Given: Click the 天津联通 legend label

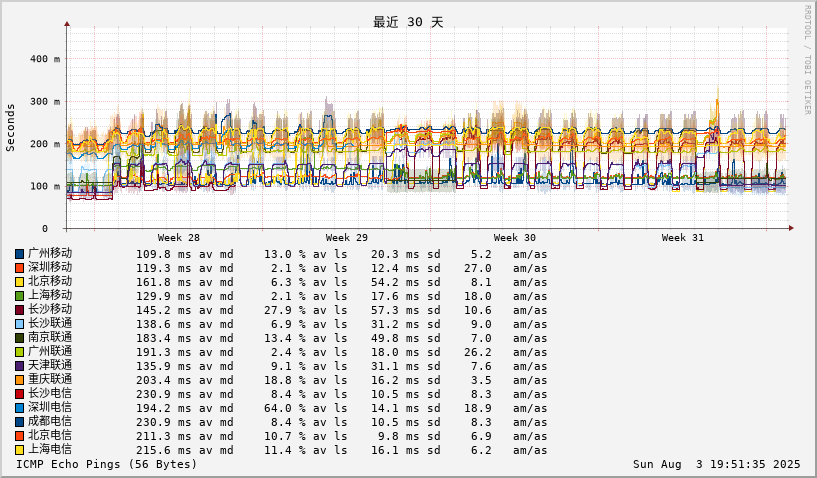Looking at the screenshot, I should pyautogui.click(x=50, y=366).
